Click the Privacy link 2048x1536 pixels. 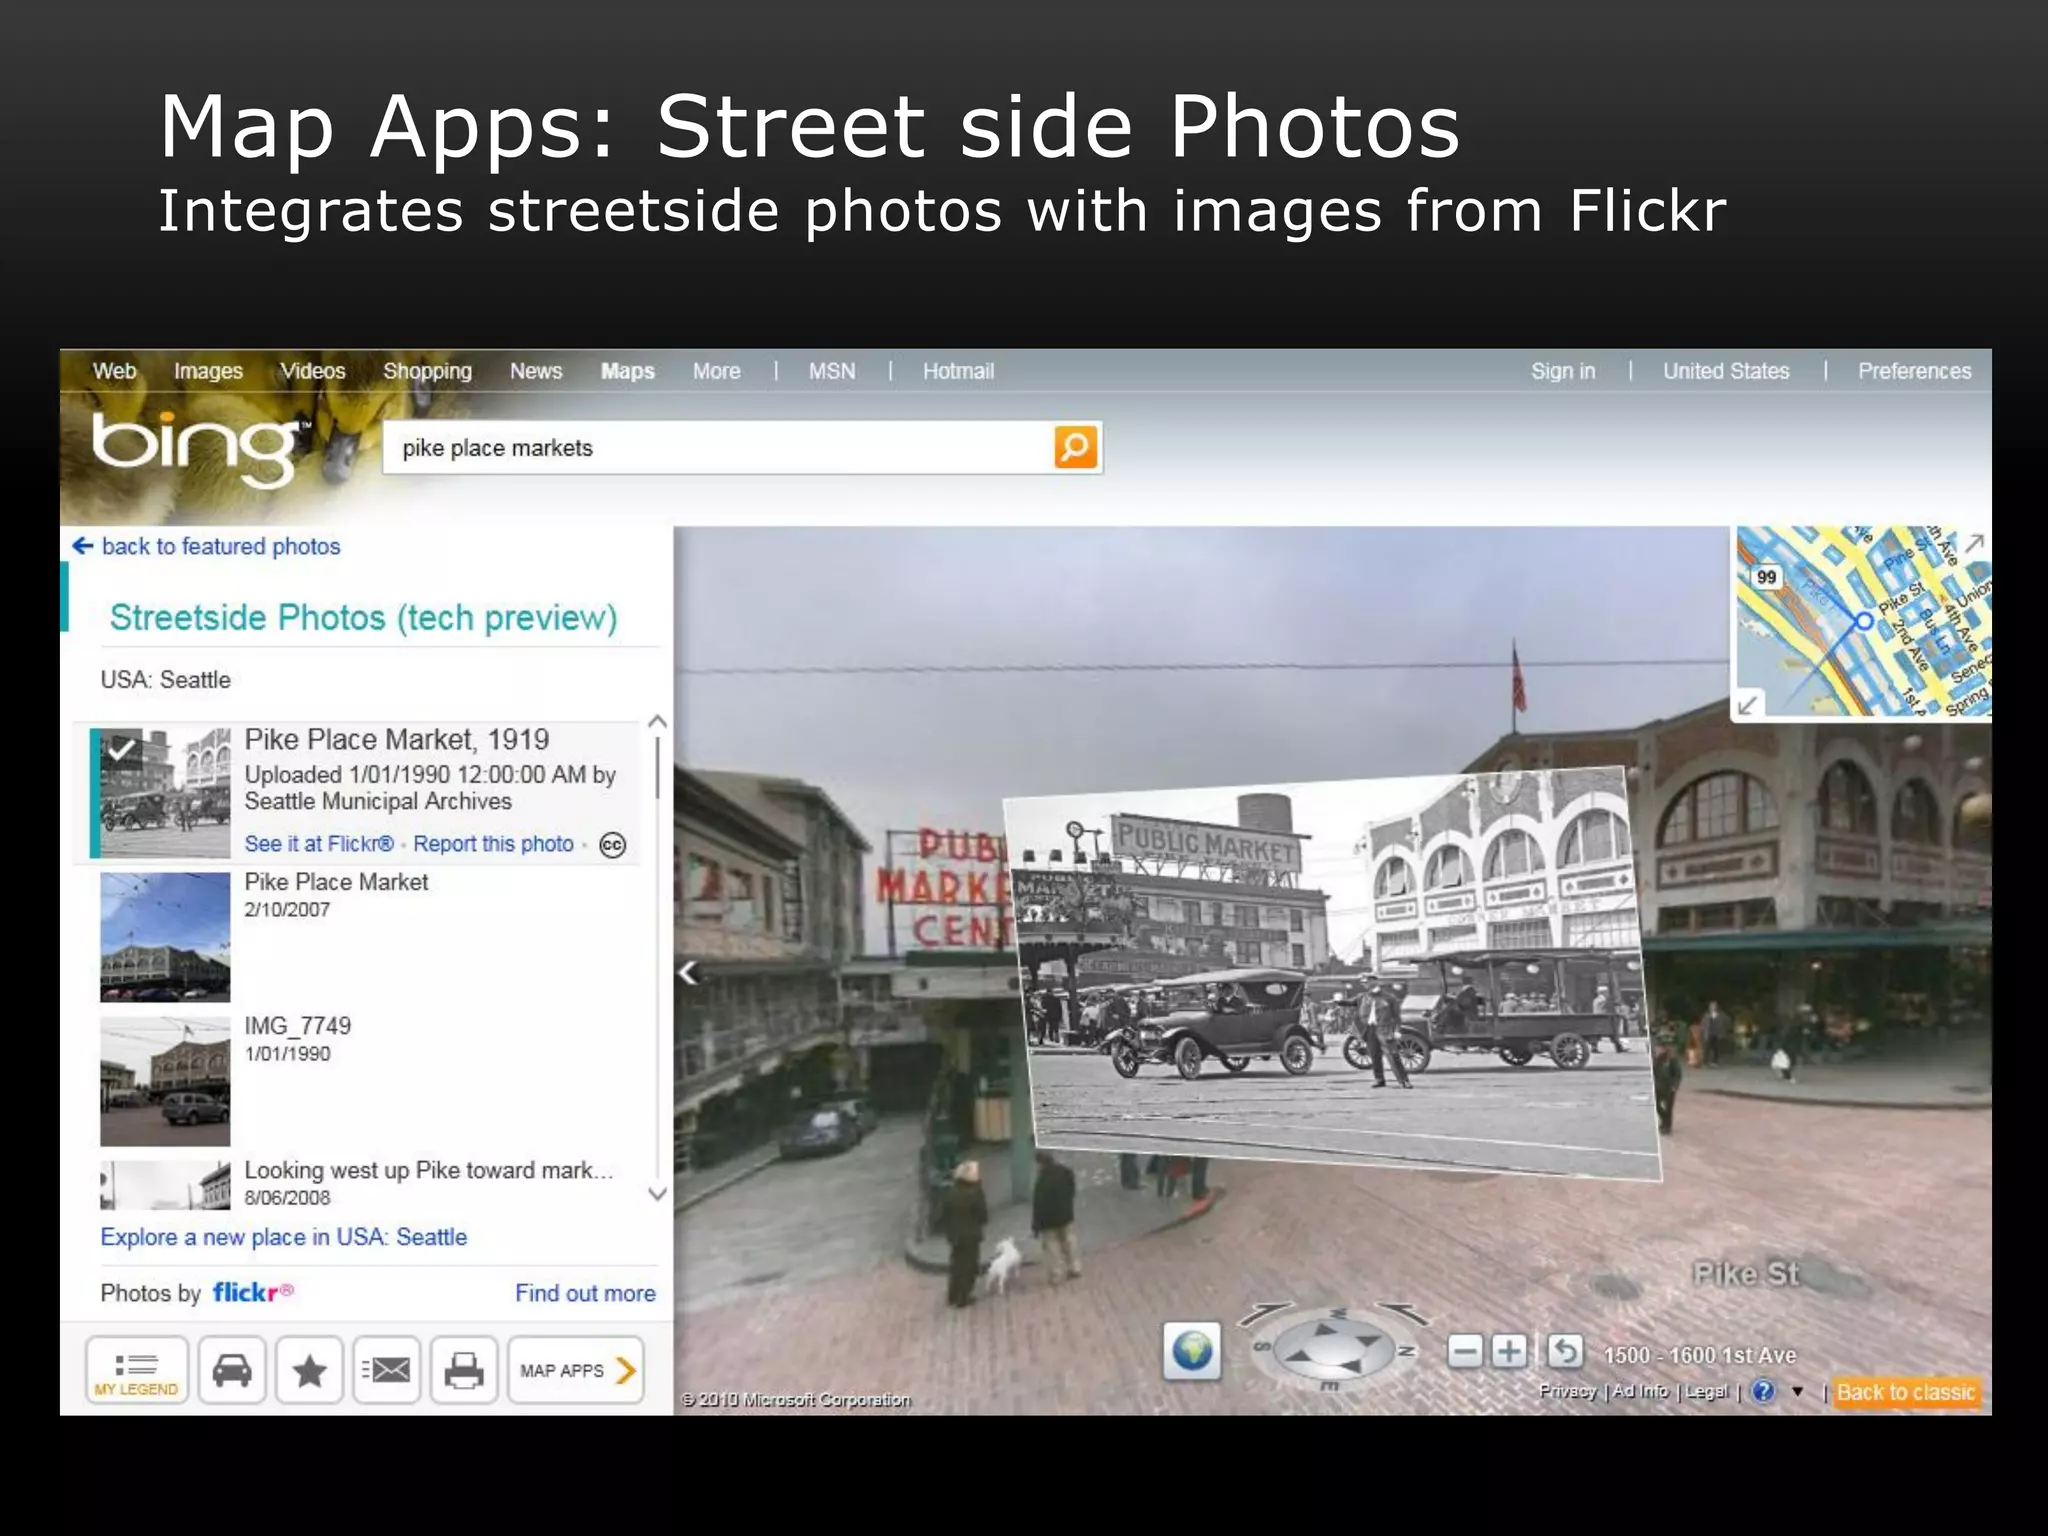[1567, 1391]
